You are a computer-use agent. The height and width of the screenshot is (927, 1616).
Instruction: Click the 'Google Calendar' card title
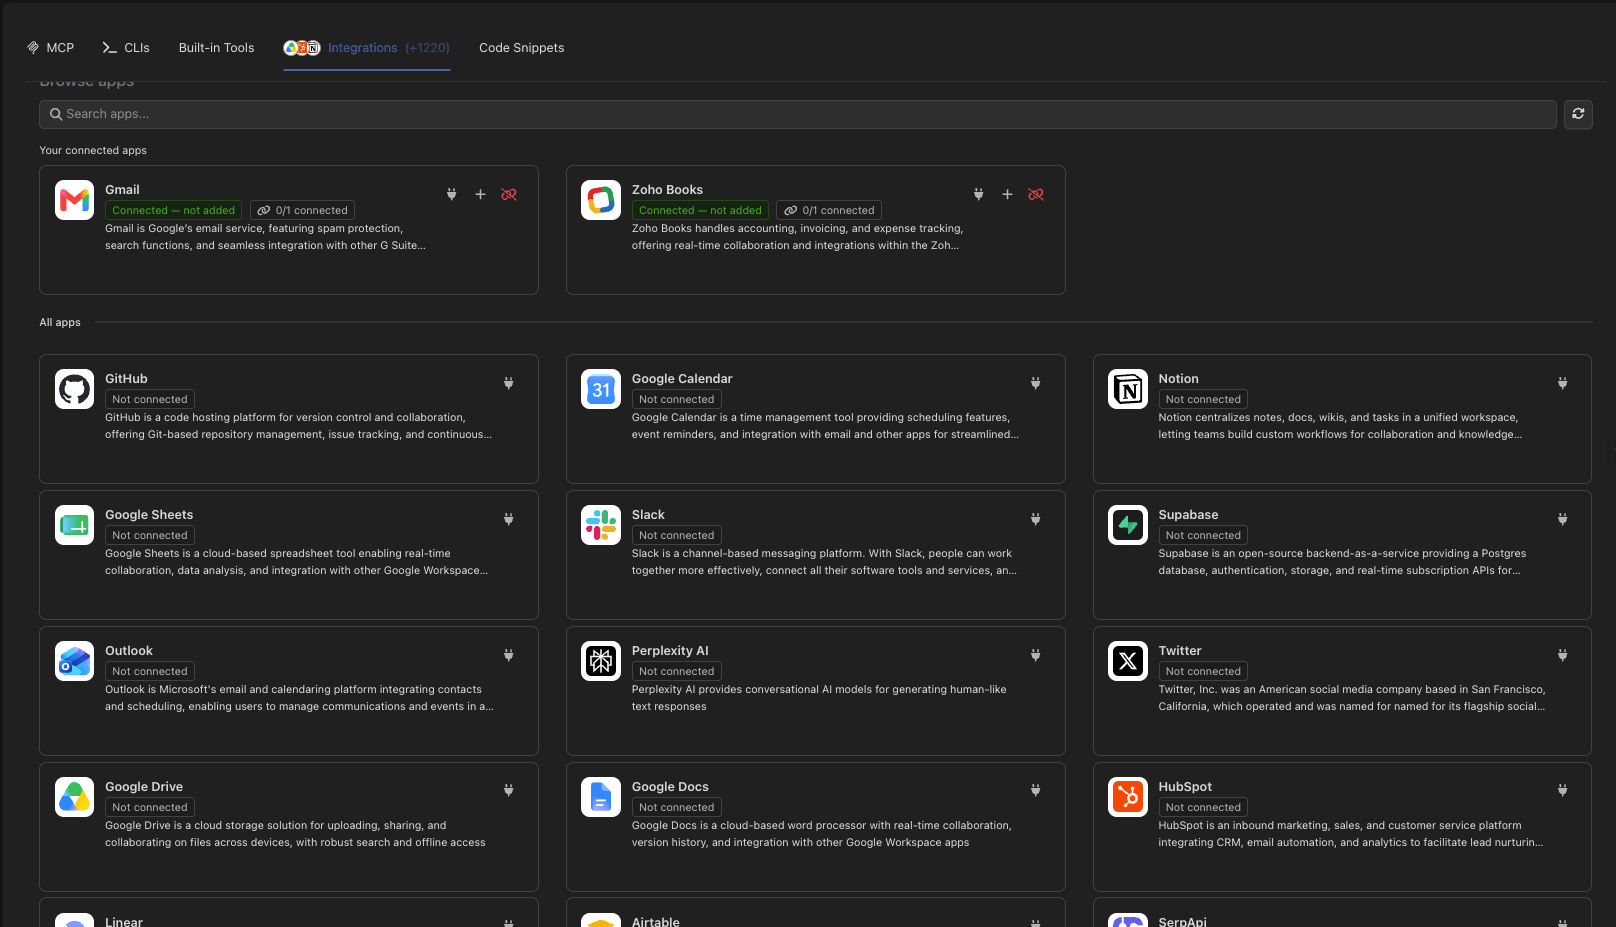coord(682,379)
